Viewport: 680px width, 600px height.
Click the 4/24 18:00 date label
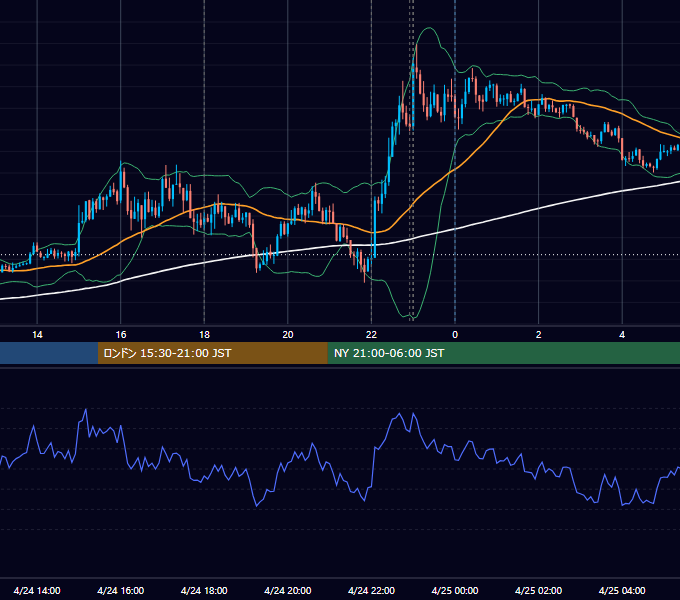204,590
